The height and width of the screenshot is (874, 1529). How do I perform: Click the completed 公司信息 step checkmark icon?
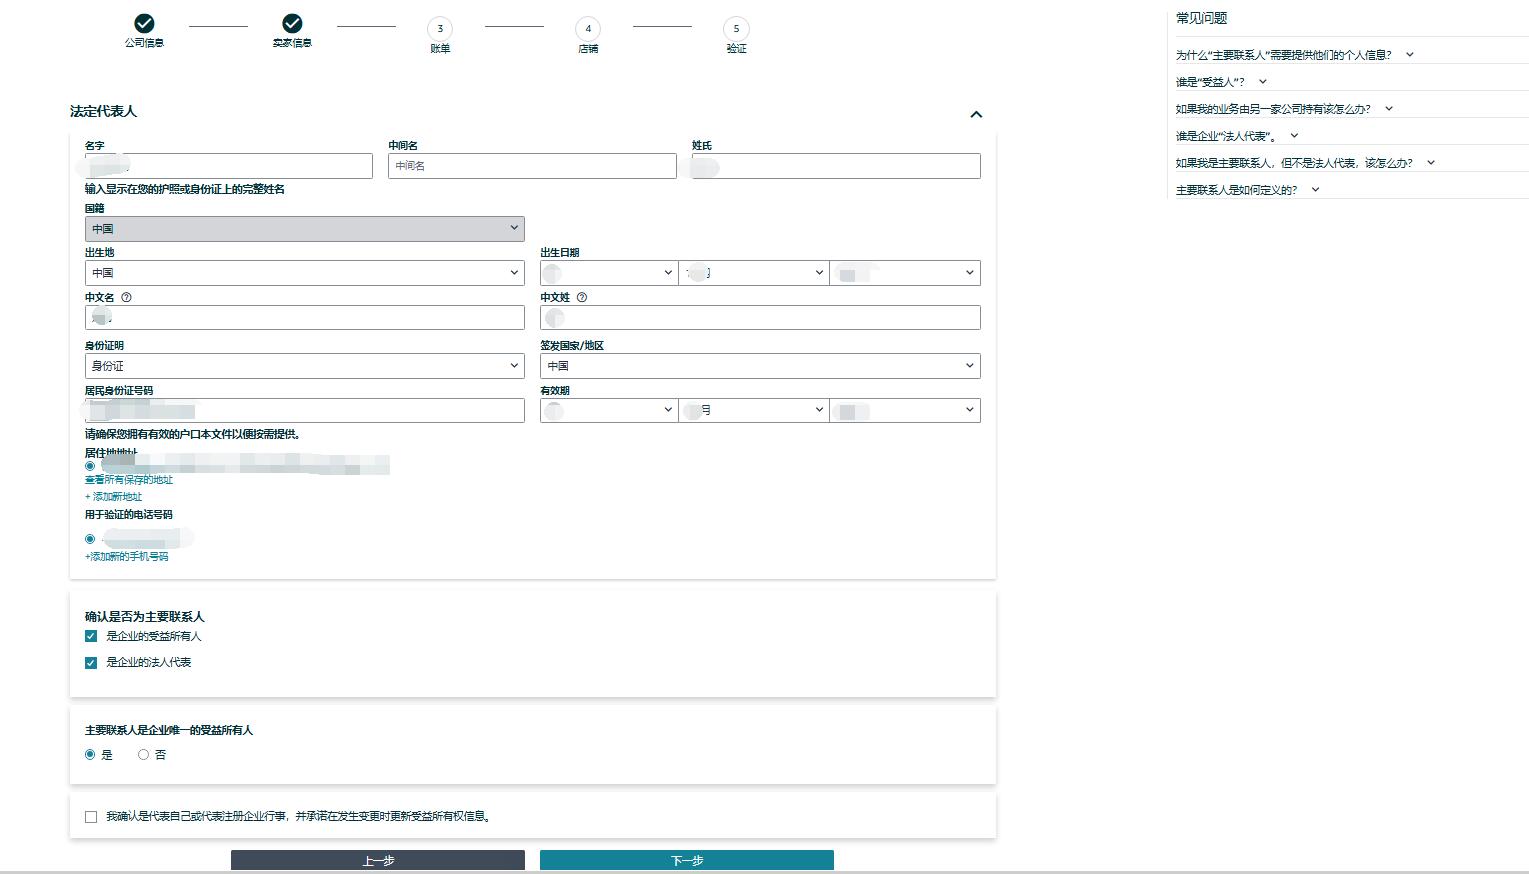[x=144, y=24]
